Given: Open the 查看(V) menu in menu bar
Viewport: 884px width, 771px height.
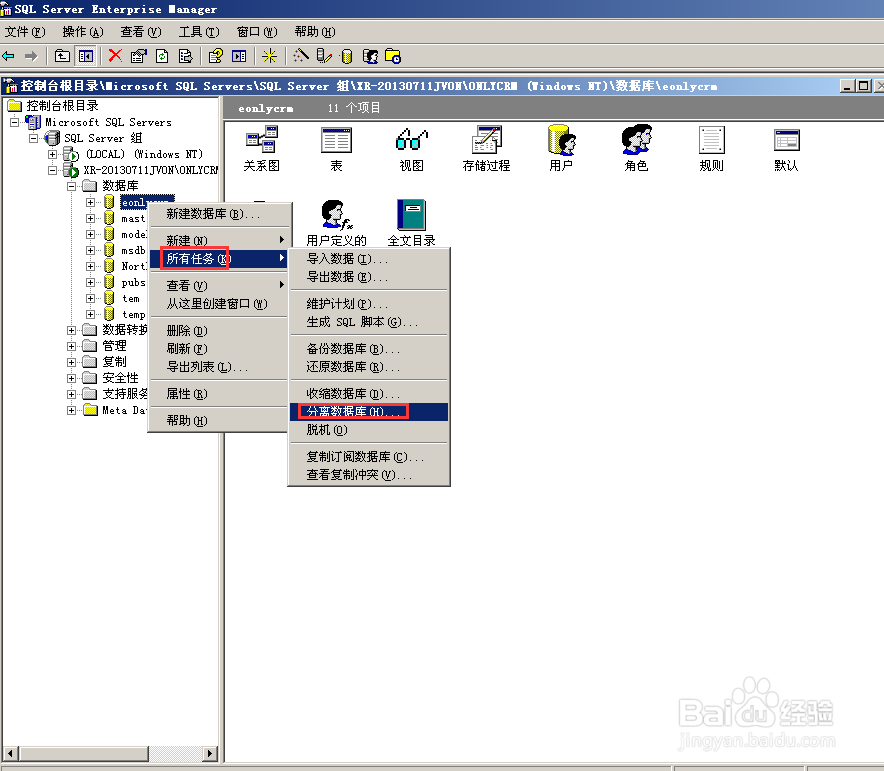Looking at the screenshot, I should tap(141, 32).
